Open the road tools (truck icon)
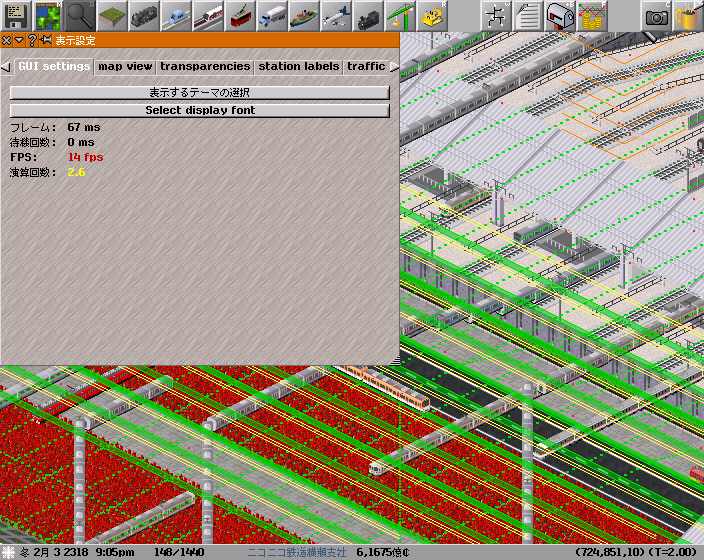The image size is (704, 560). pos(272,16)
